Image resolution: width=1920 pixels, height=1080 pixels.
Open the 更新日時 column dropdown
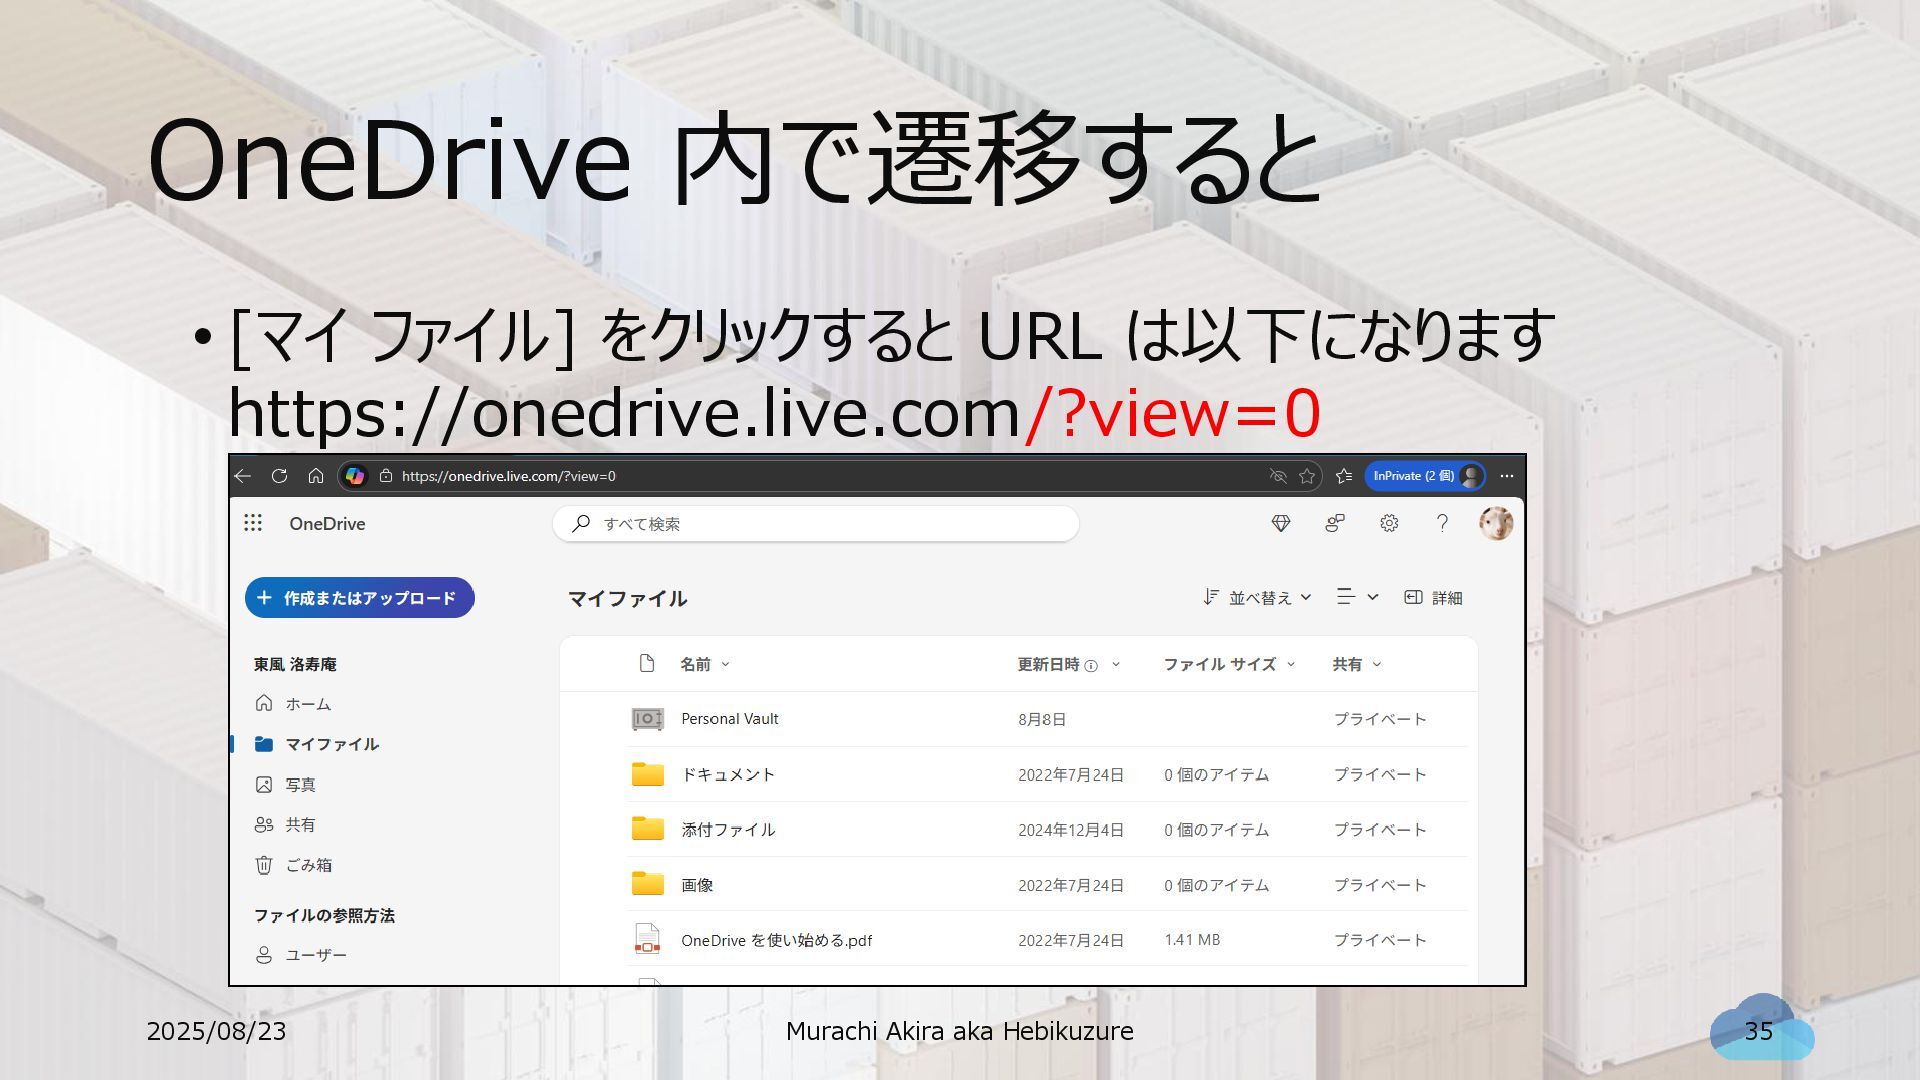tap(1116, 664)
